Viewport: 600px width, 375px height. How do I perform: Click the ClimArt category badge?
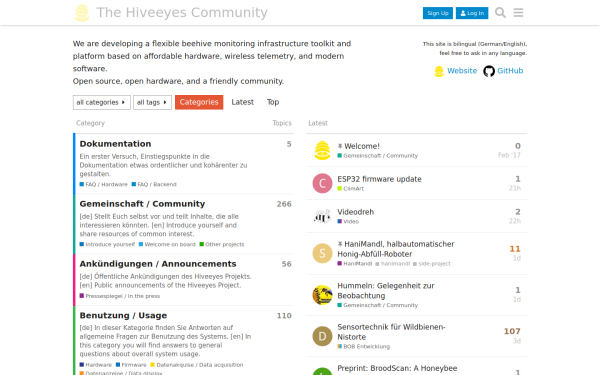pos(351,189)
